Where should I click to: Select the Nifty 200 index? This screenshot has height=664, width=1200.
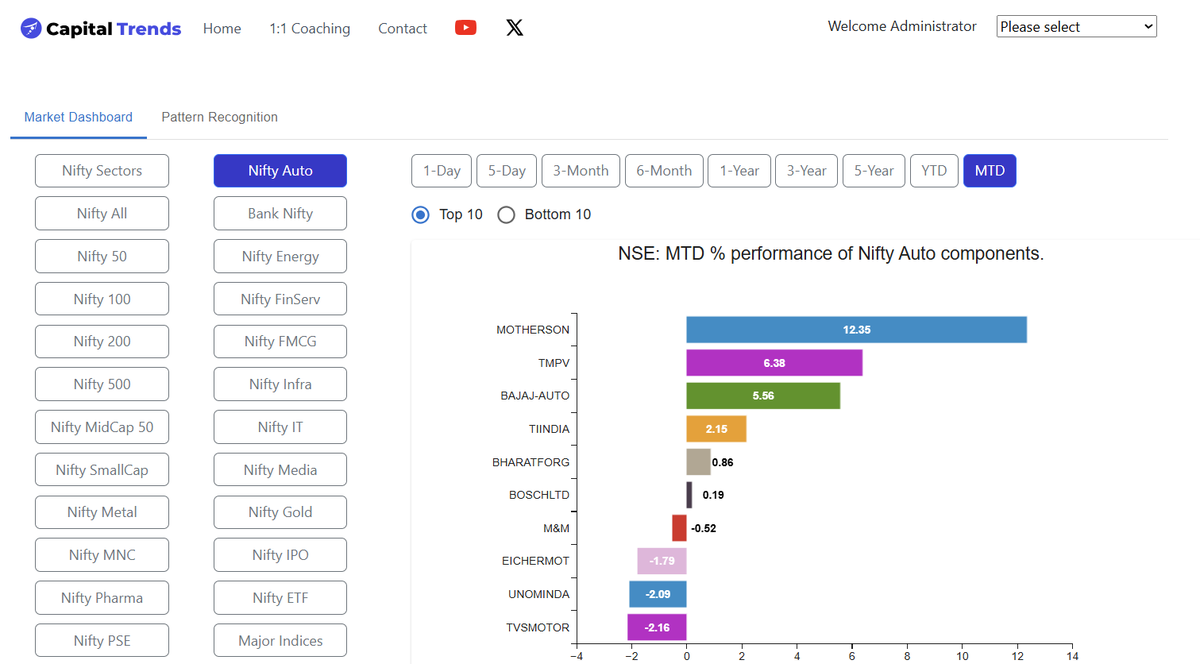[102, 341]
